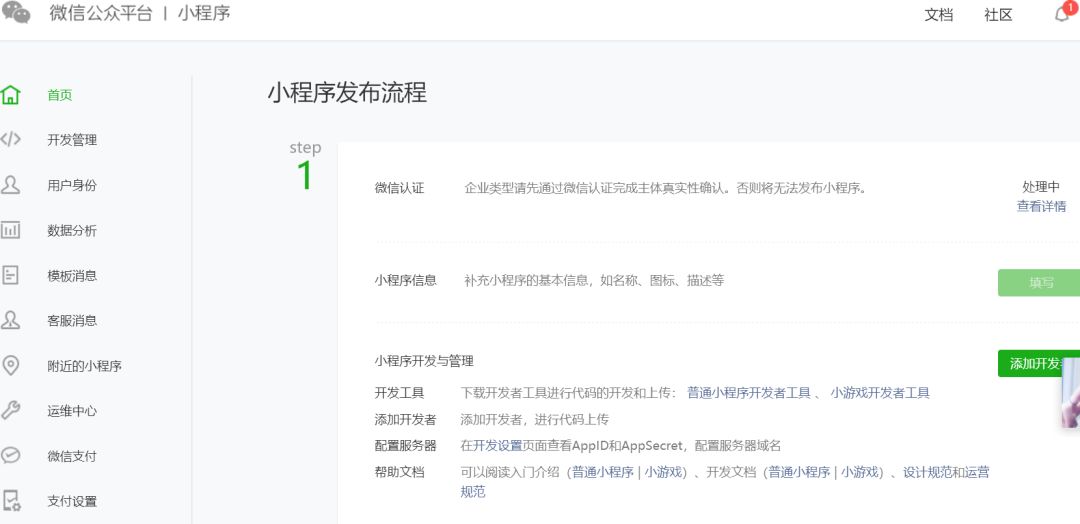Click the green 添加开发者 button

click(x=1039, y=364)
